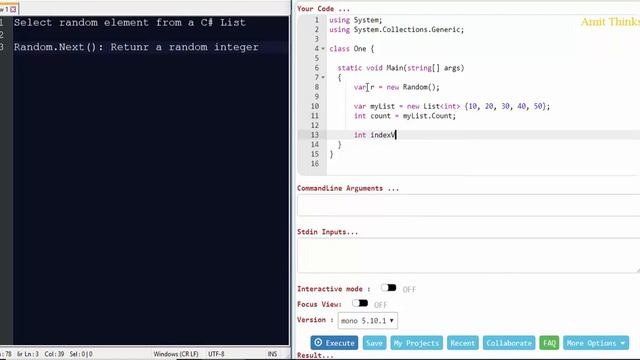Viewport: 640px width, 360px height.
Task: Open the FAQ page
Action: (x=549, y=343)
